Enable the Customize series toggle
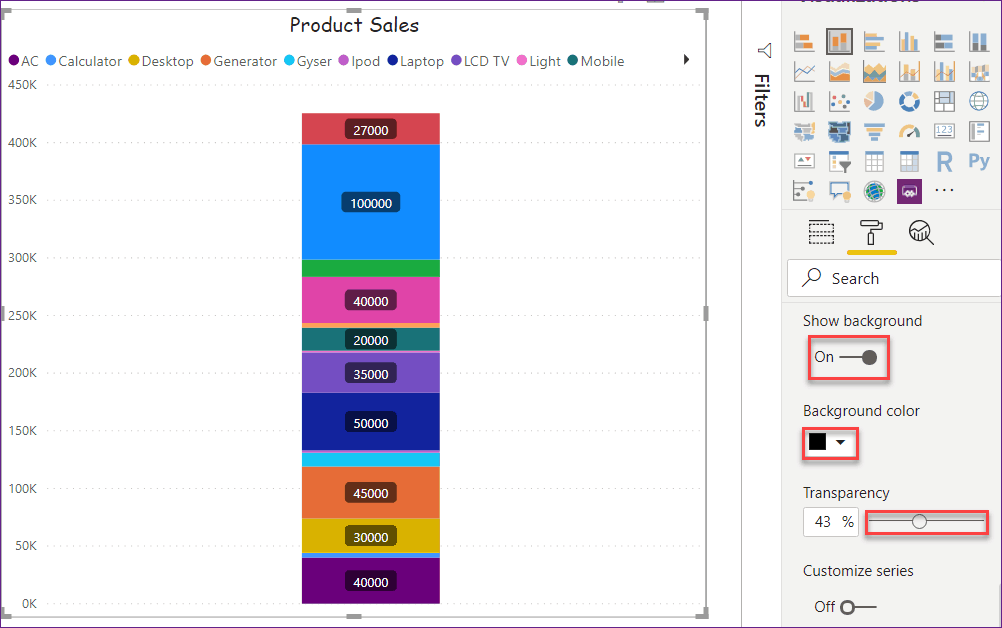Screen dimensions: 1002x628 [x=846, y=606]
